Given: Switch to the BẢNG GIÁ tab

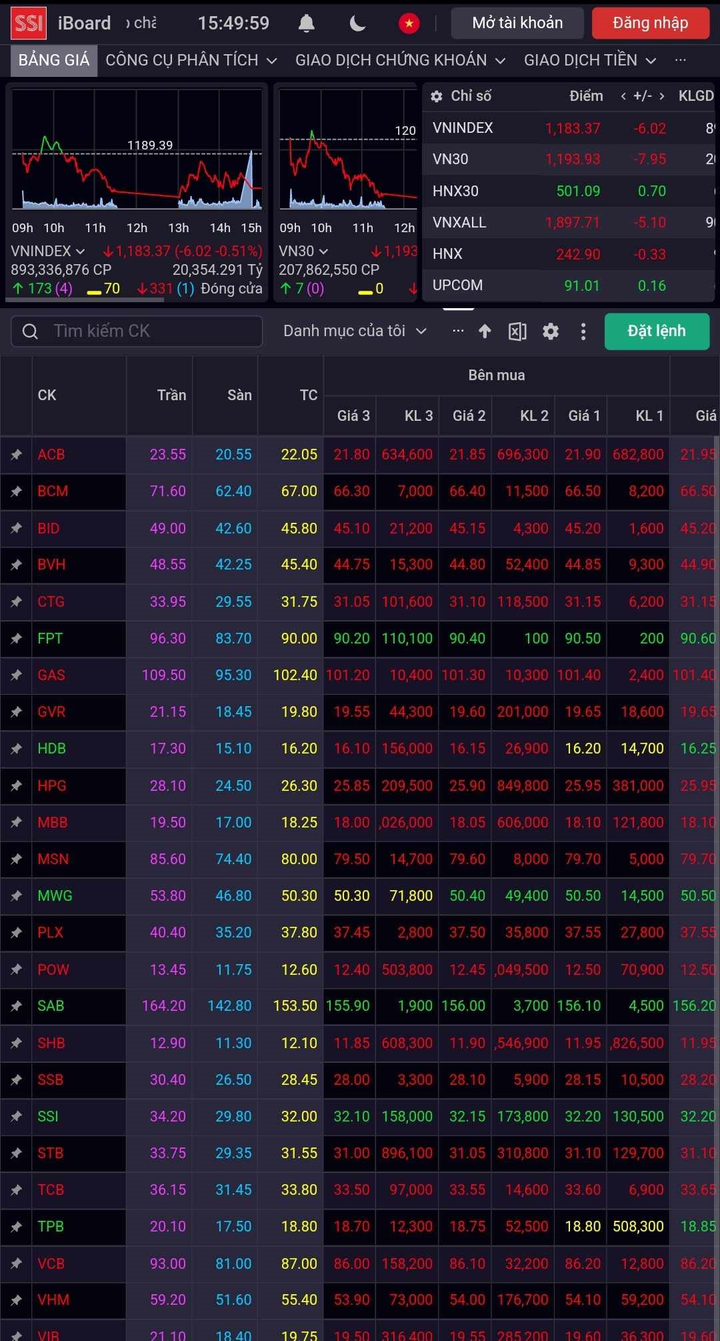Looking at the screenshot, I should [54, 60].
